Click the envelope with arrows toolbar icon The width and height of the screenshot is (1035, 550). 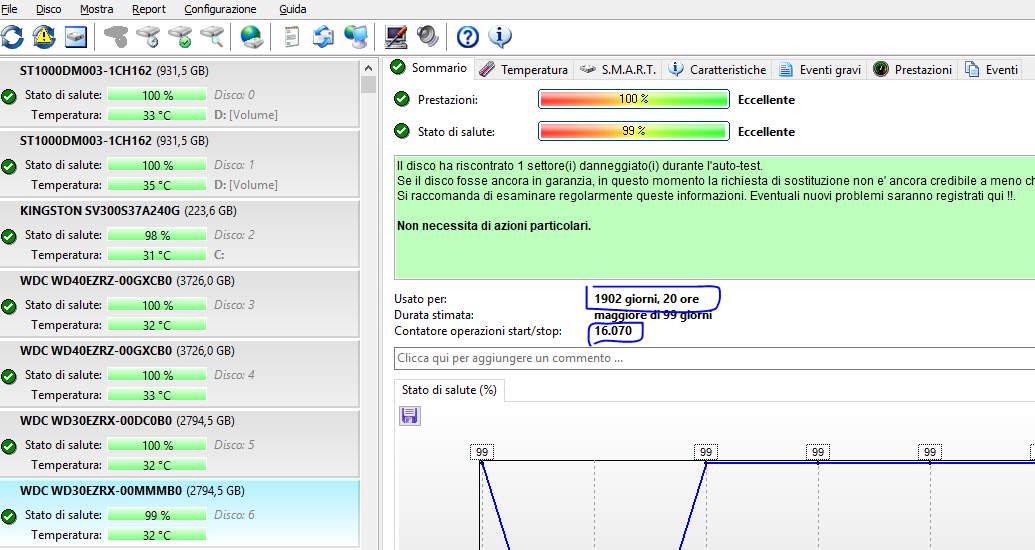323,37
